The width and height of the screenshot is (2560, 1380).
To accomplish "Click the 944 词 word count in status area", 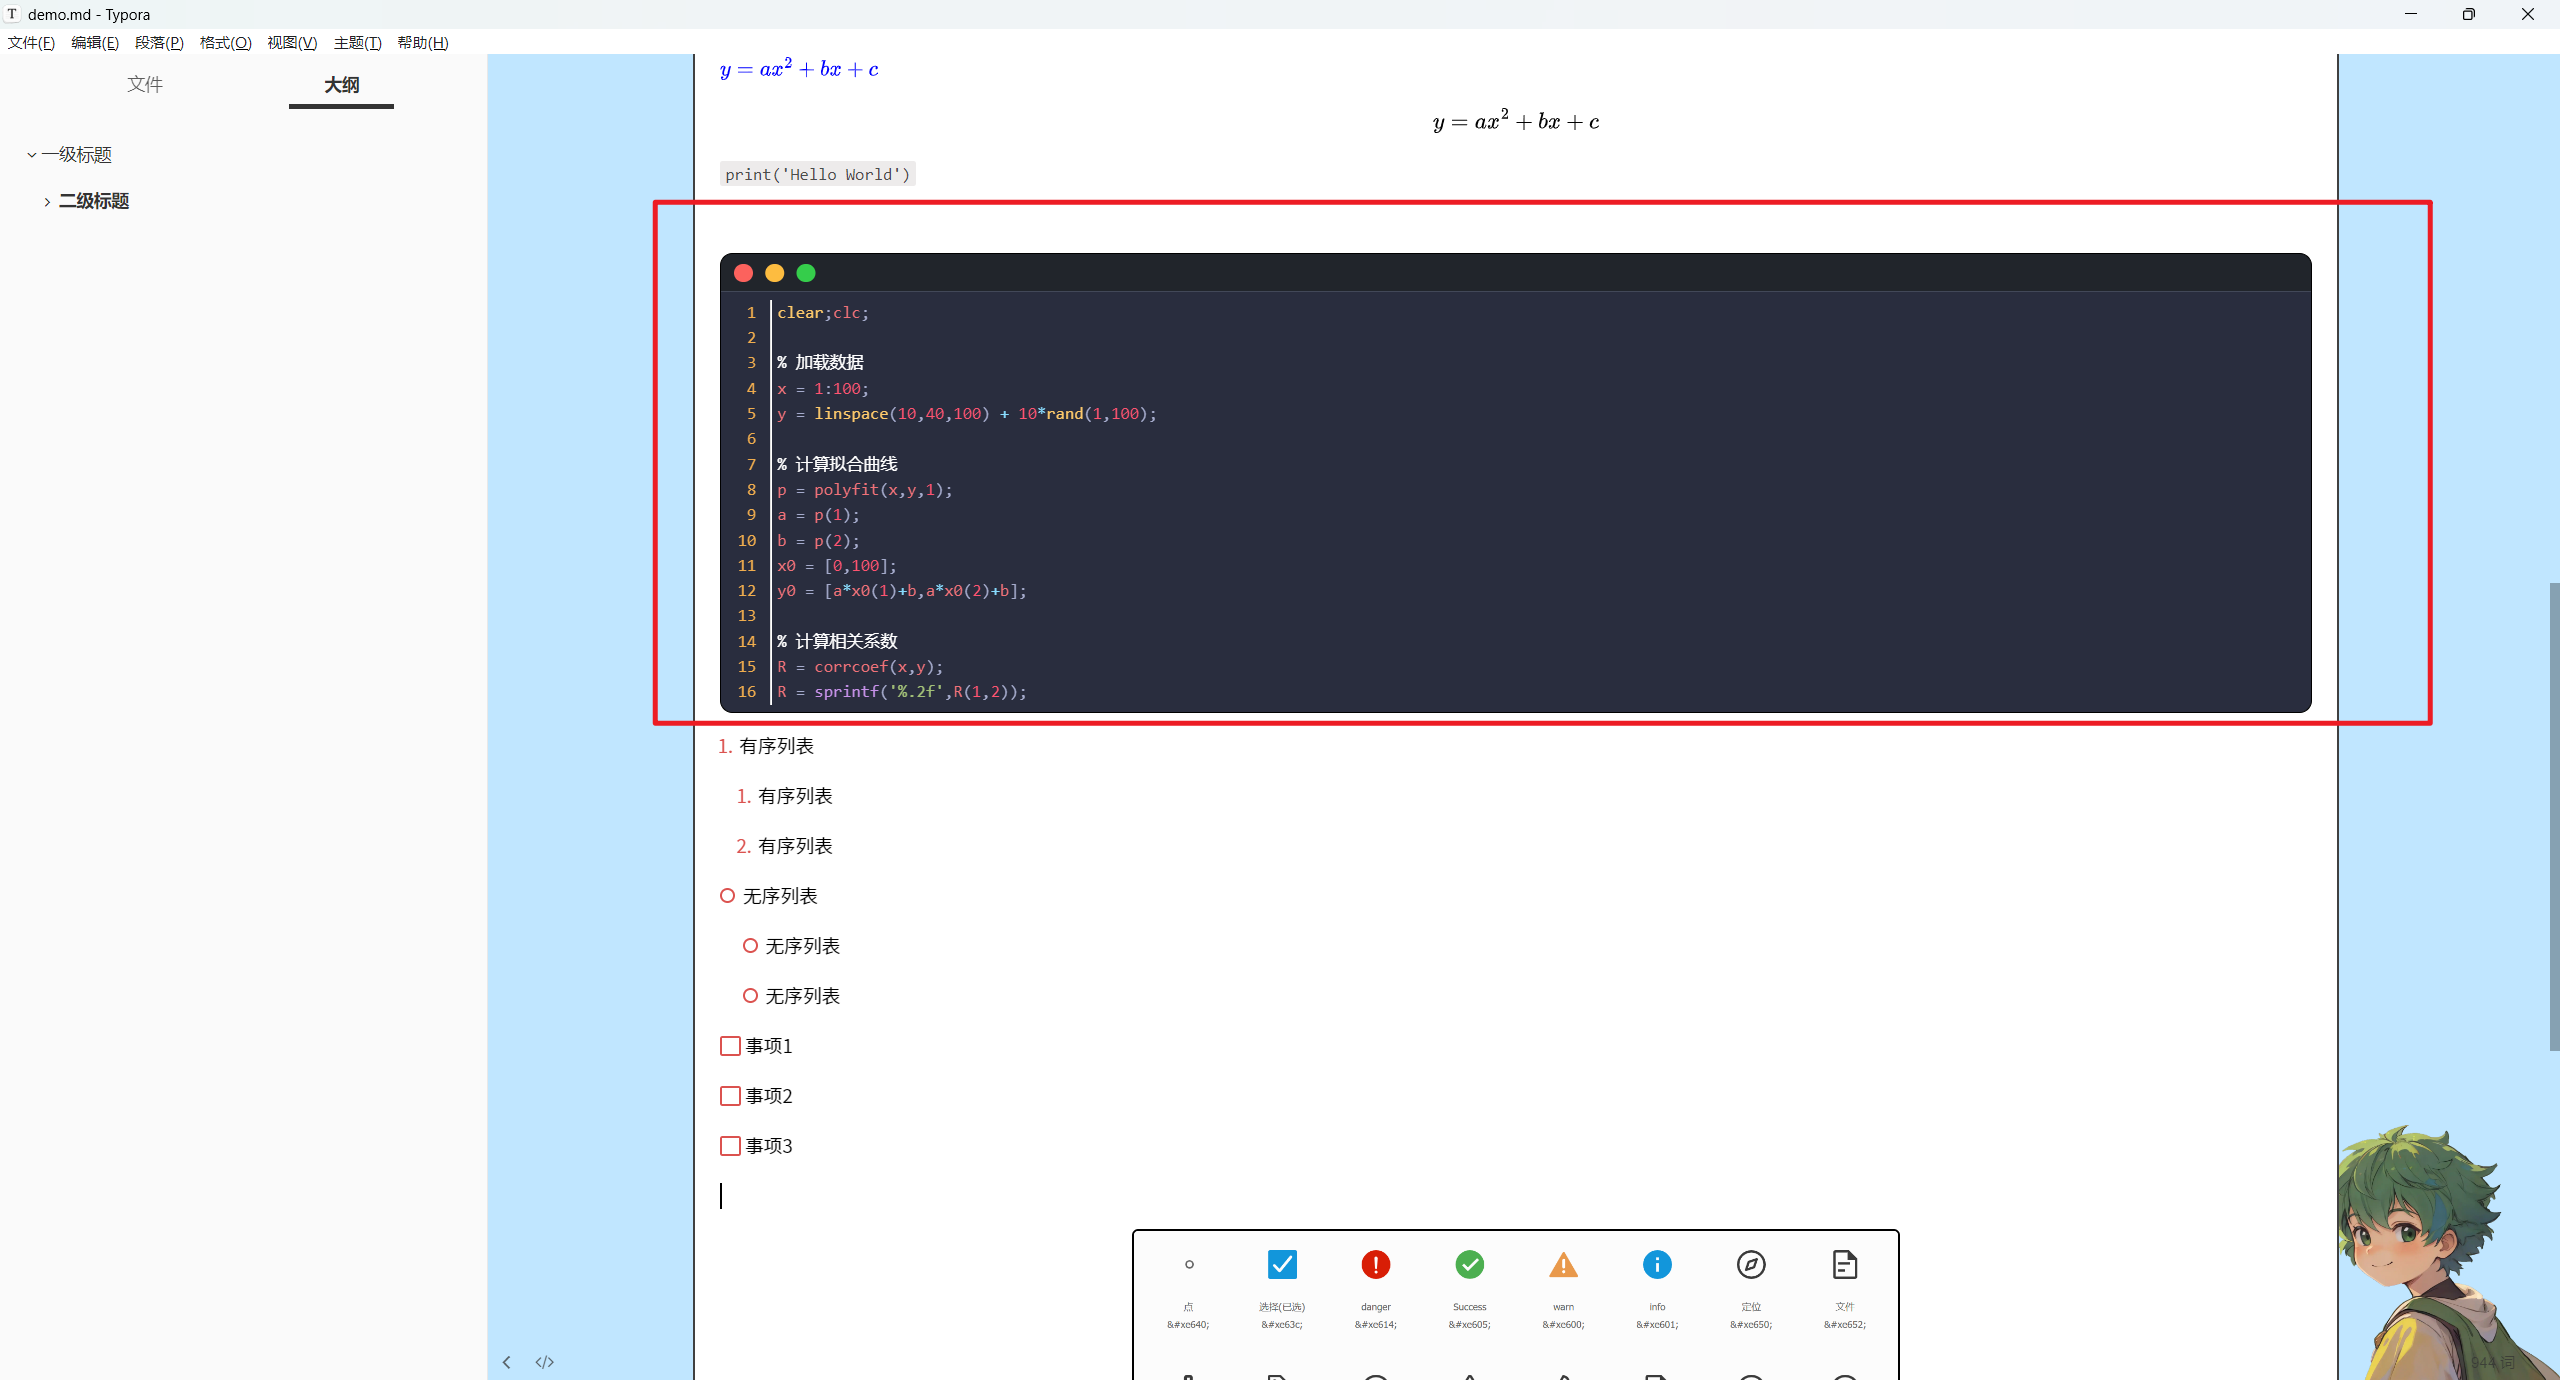I will [2492, 1362].
